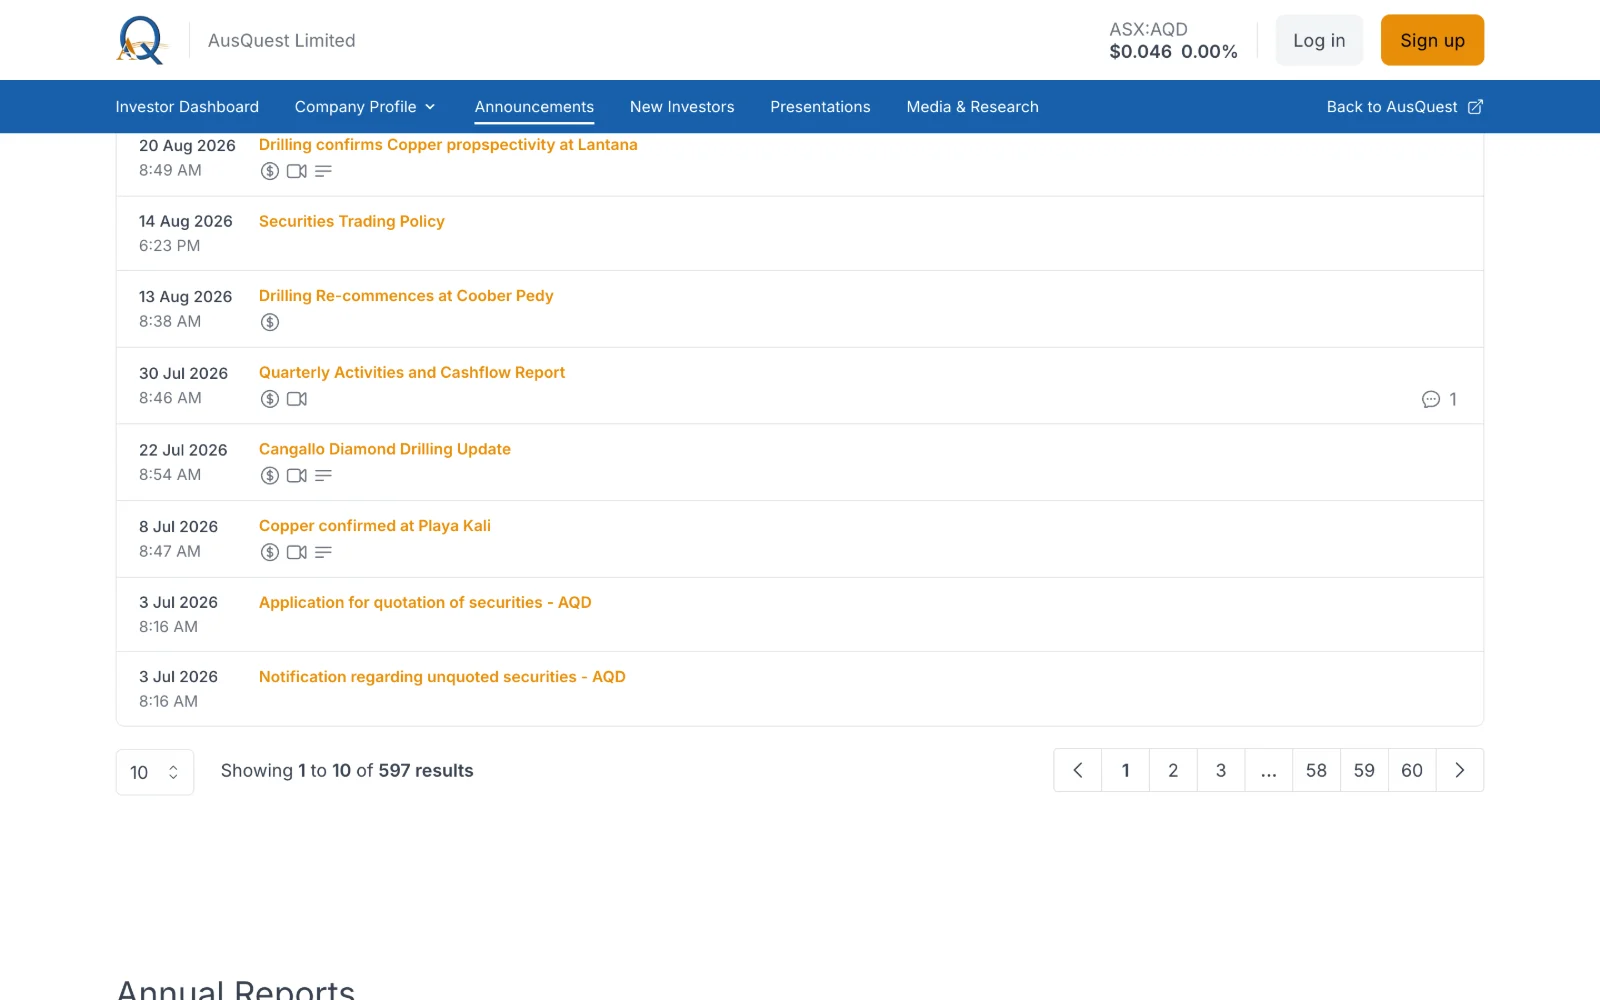Click ASX:AQD ticker label
Screen dimensions: 1600x1000
tap(1148, 29)
